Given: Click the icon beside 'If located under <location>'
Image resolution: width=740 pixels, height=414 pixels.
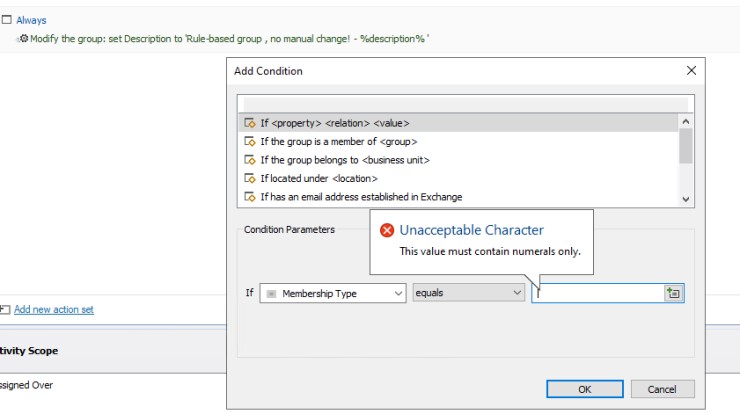Looking at the screenshot, I should [x=250, y=178].
